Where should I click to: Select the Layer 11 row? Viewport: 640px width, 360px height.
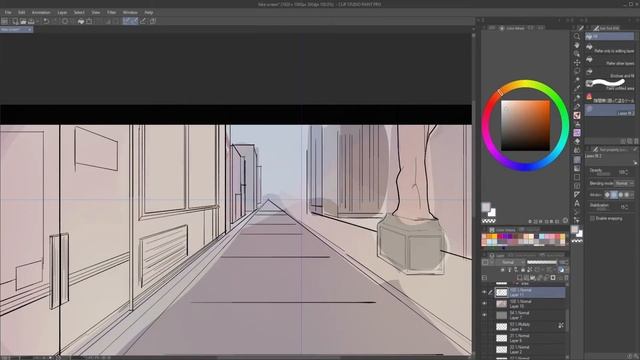click(x=530, y=292)
